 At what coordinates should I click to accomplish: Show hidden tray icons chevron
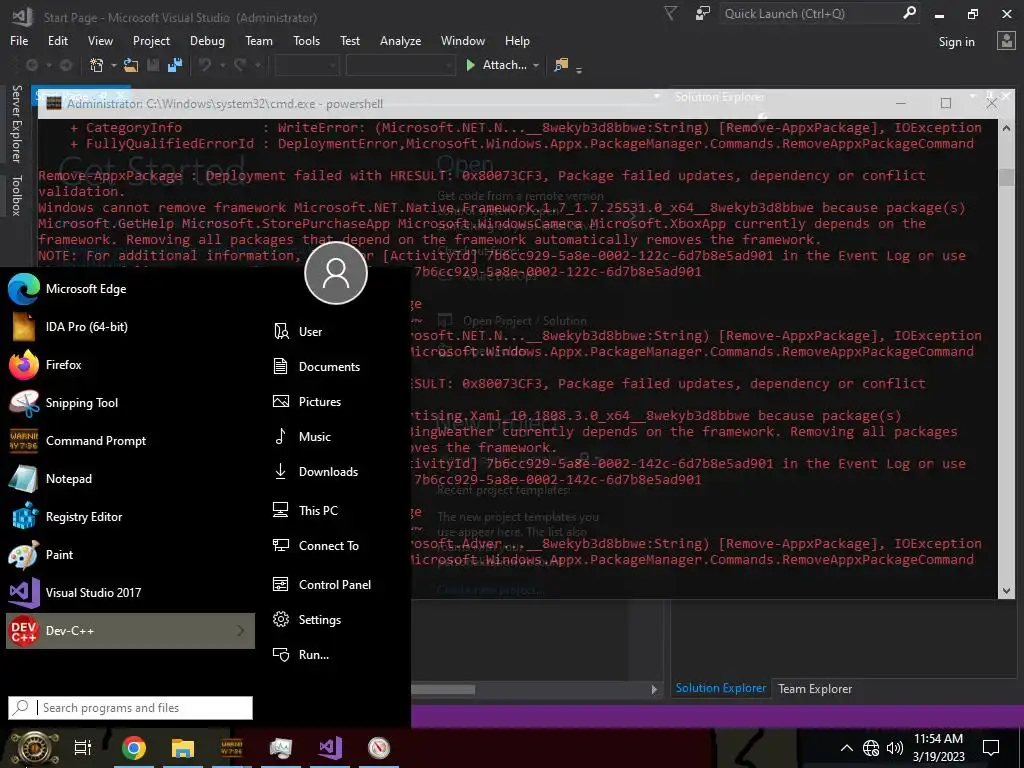click(x=846, y=748)
